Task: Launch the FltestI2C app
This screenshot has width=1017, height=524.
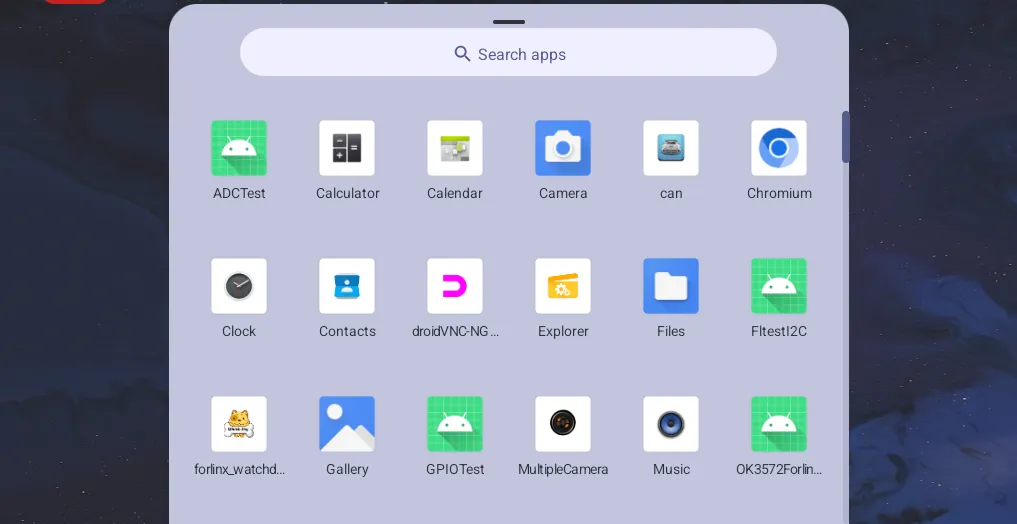Action: click(x=779, y=286)
